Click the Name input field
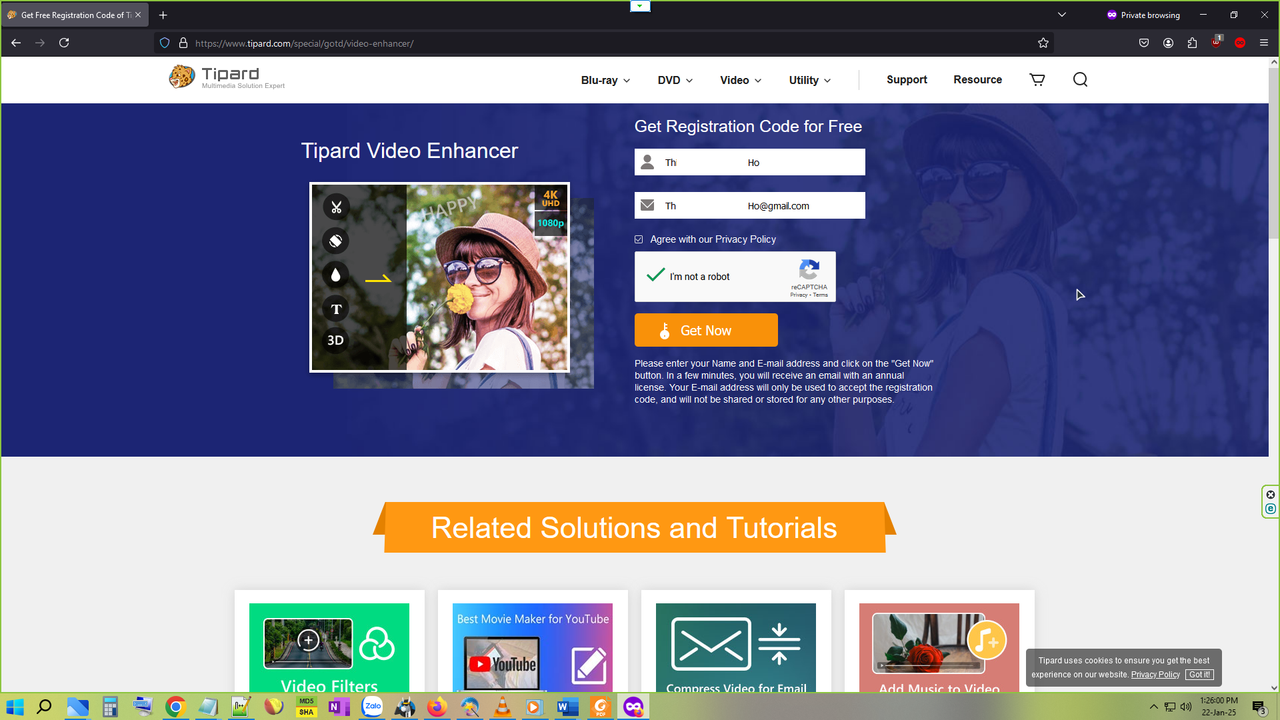Viewport: 1280px width, 720px height. pos(750,162)
